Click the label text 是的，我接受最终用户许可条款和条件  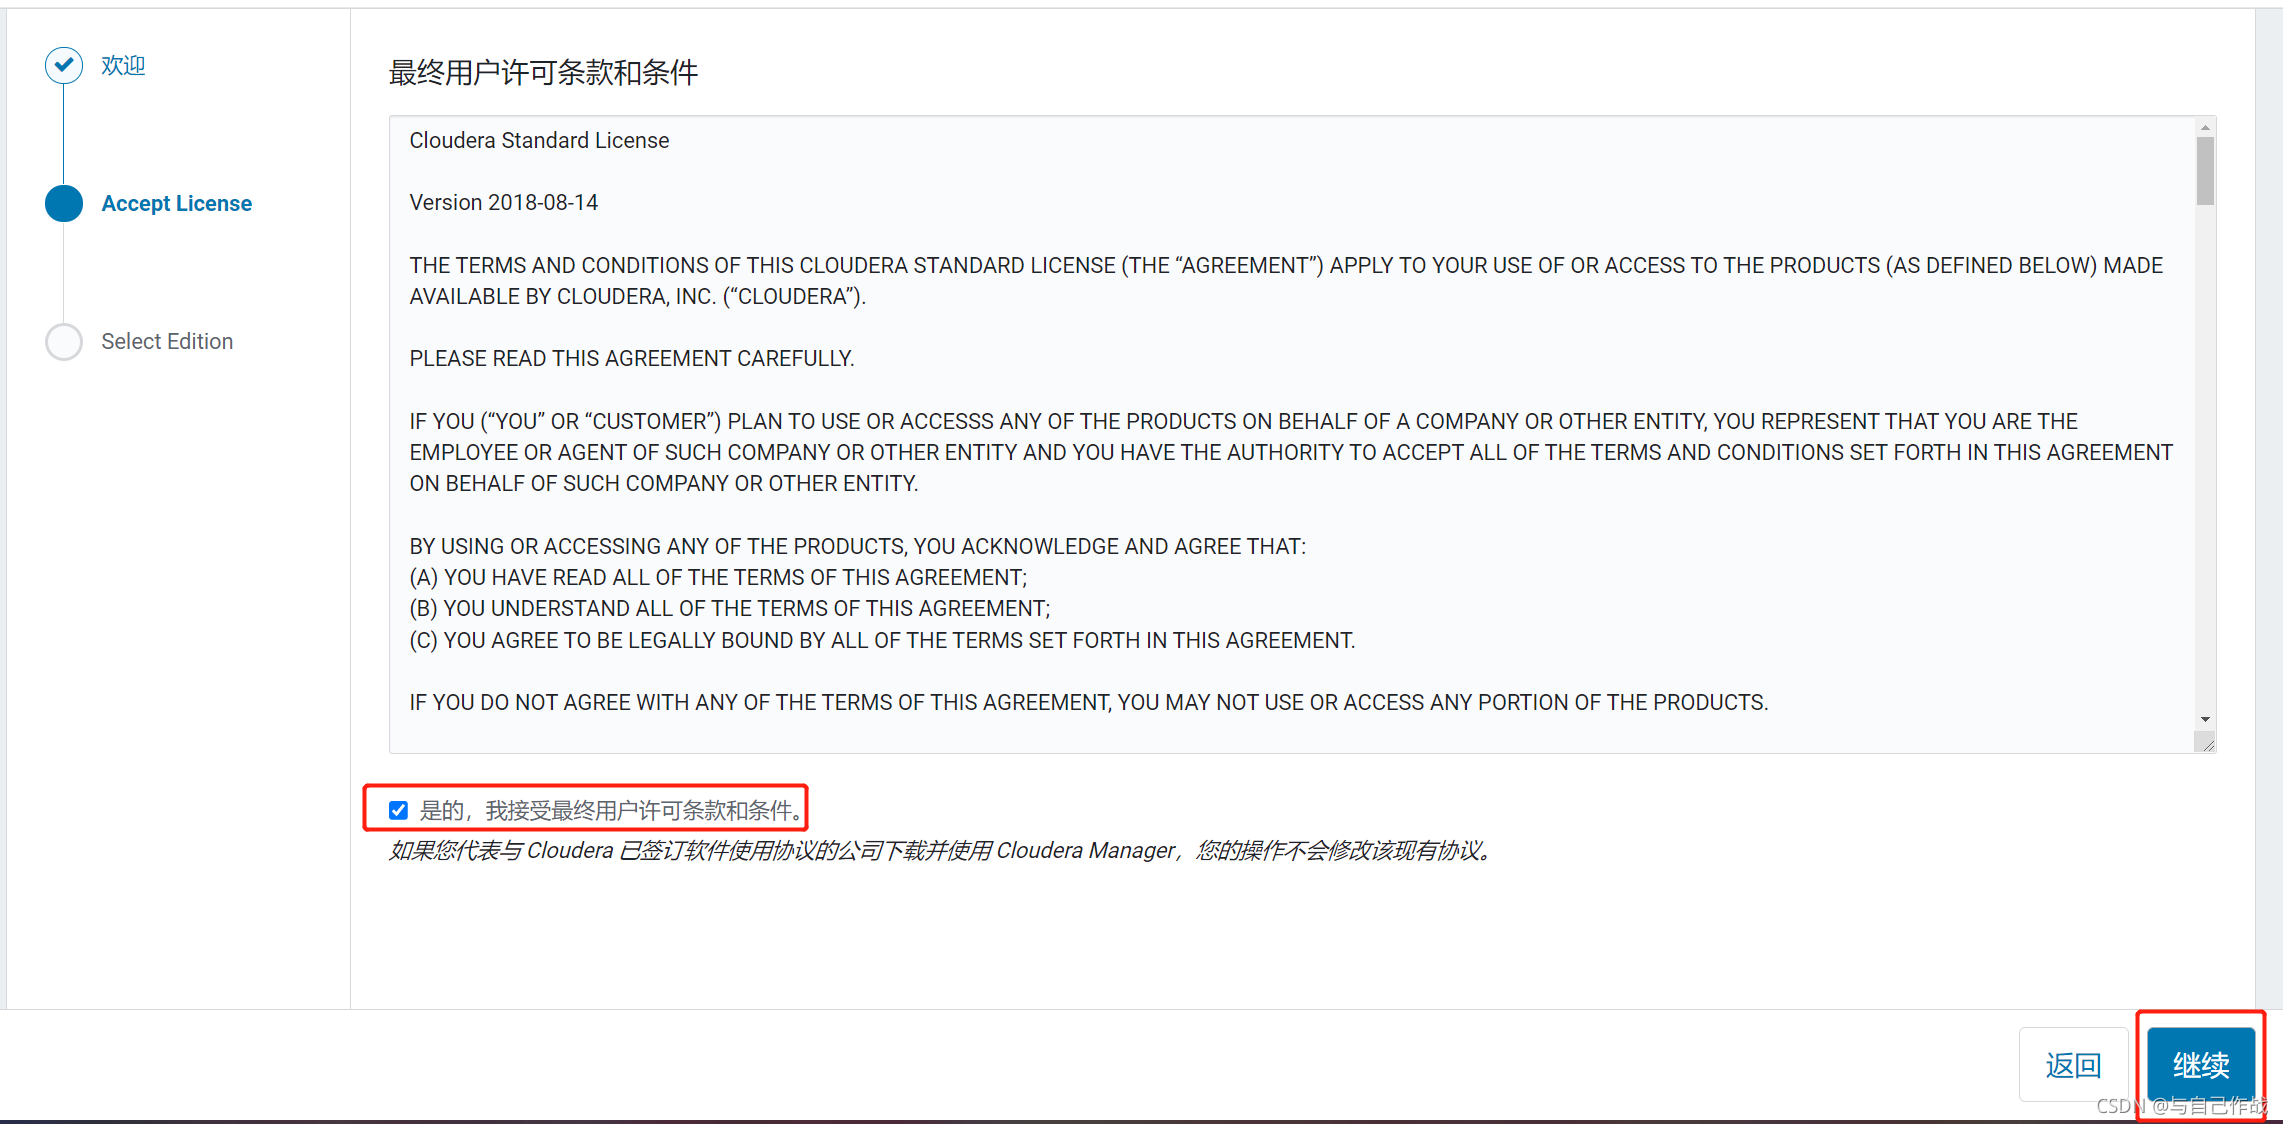pos(611,810)
